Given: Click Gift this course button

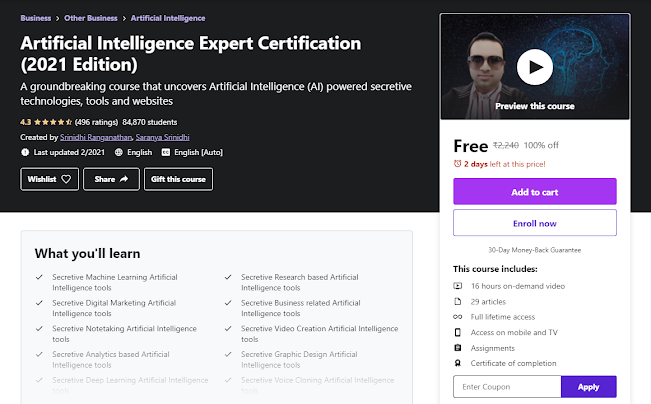Looking at the screenshot, I should pyautogui.click(x=179, y=179).
